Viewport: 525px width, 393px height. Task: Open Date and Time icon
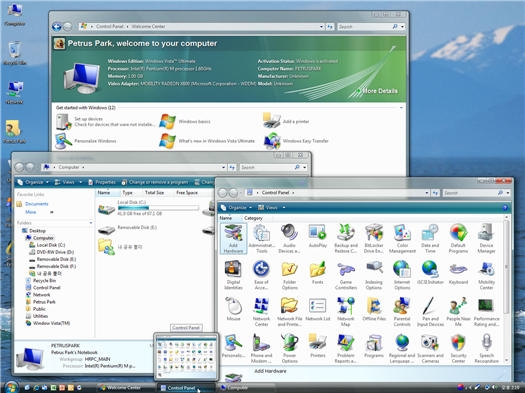[430, 239]
